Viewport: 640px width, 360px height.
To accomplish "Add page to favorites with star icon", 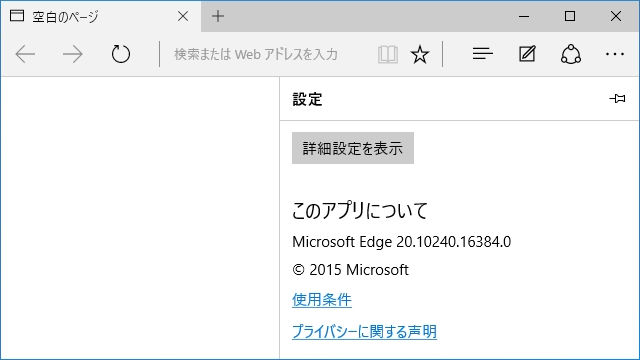I will (420, 54).
